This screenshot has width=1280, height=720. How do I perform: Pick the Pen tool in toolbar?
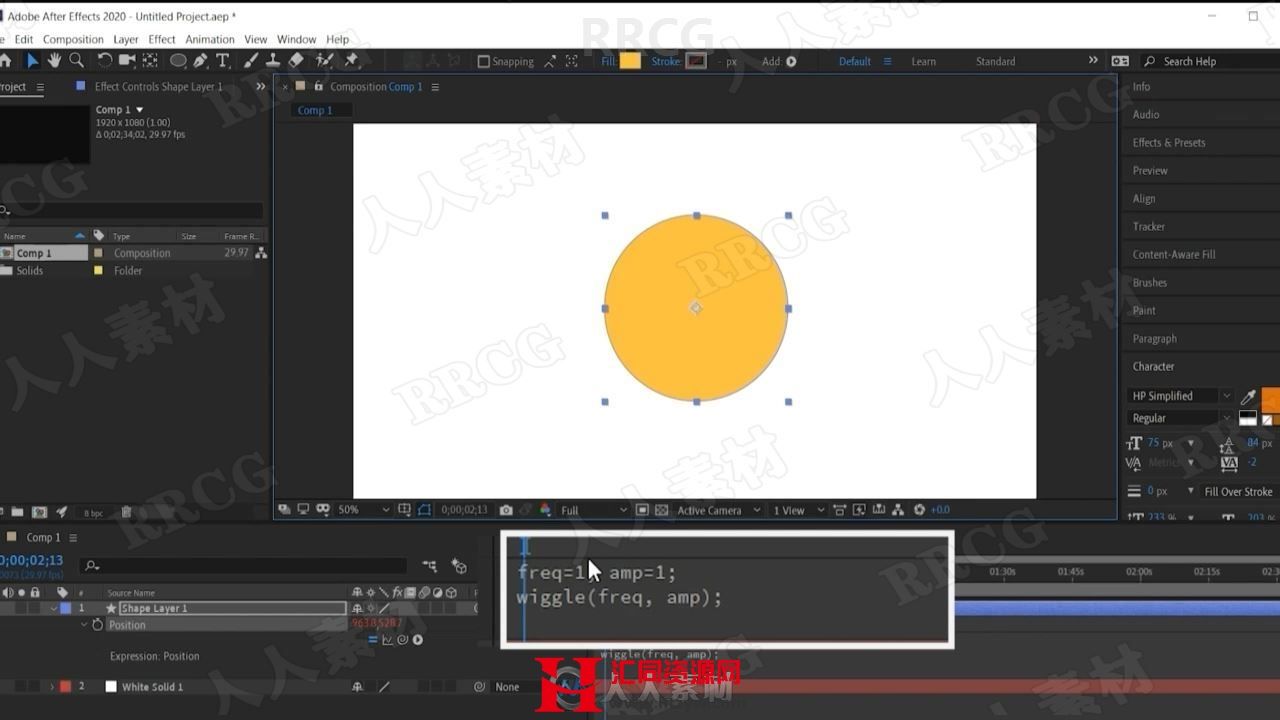201,61
